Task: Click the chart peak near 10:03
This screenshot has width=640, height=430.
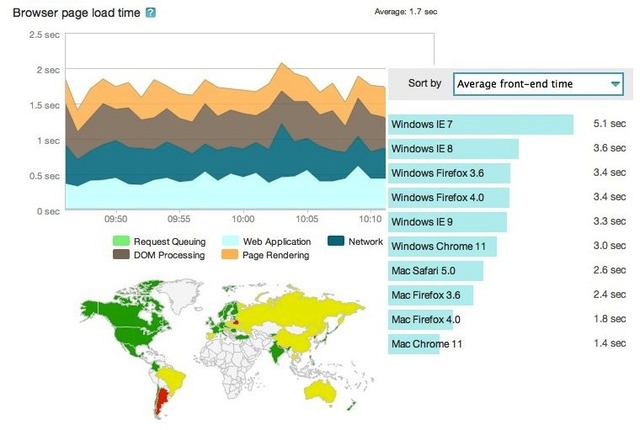Action: point(281,63)
